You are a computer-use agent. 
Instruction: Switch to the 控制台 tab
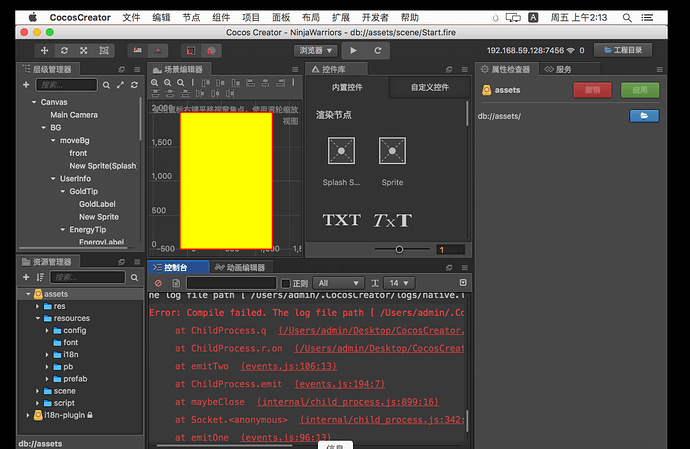click(178, 268)
